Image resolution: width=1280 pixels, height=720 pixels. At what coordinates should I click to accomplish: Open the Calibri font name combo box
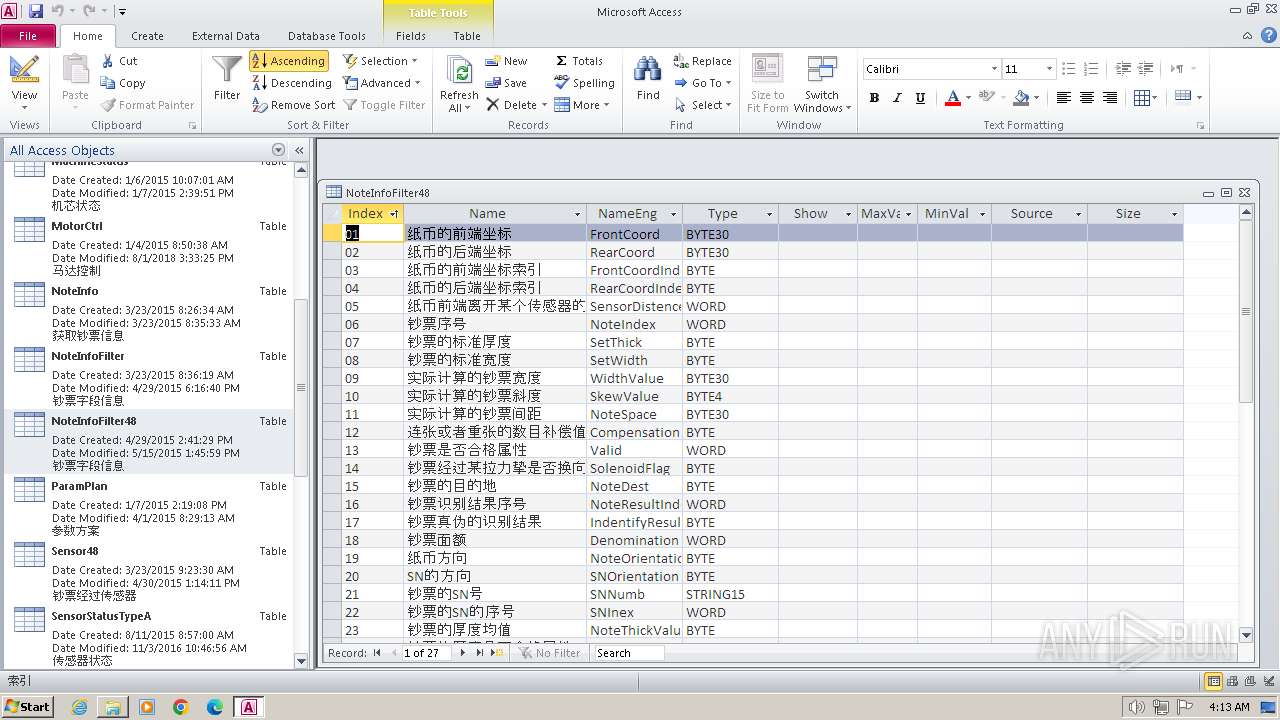[x=931, y=69]
